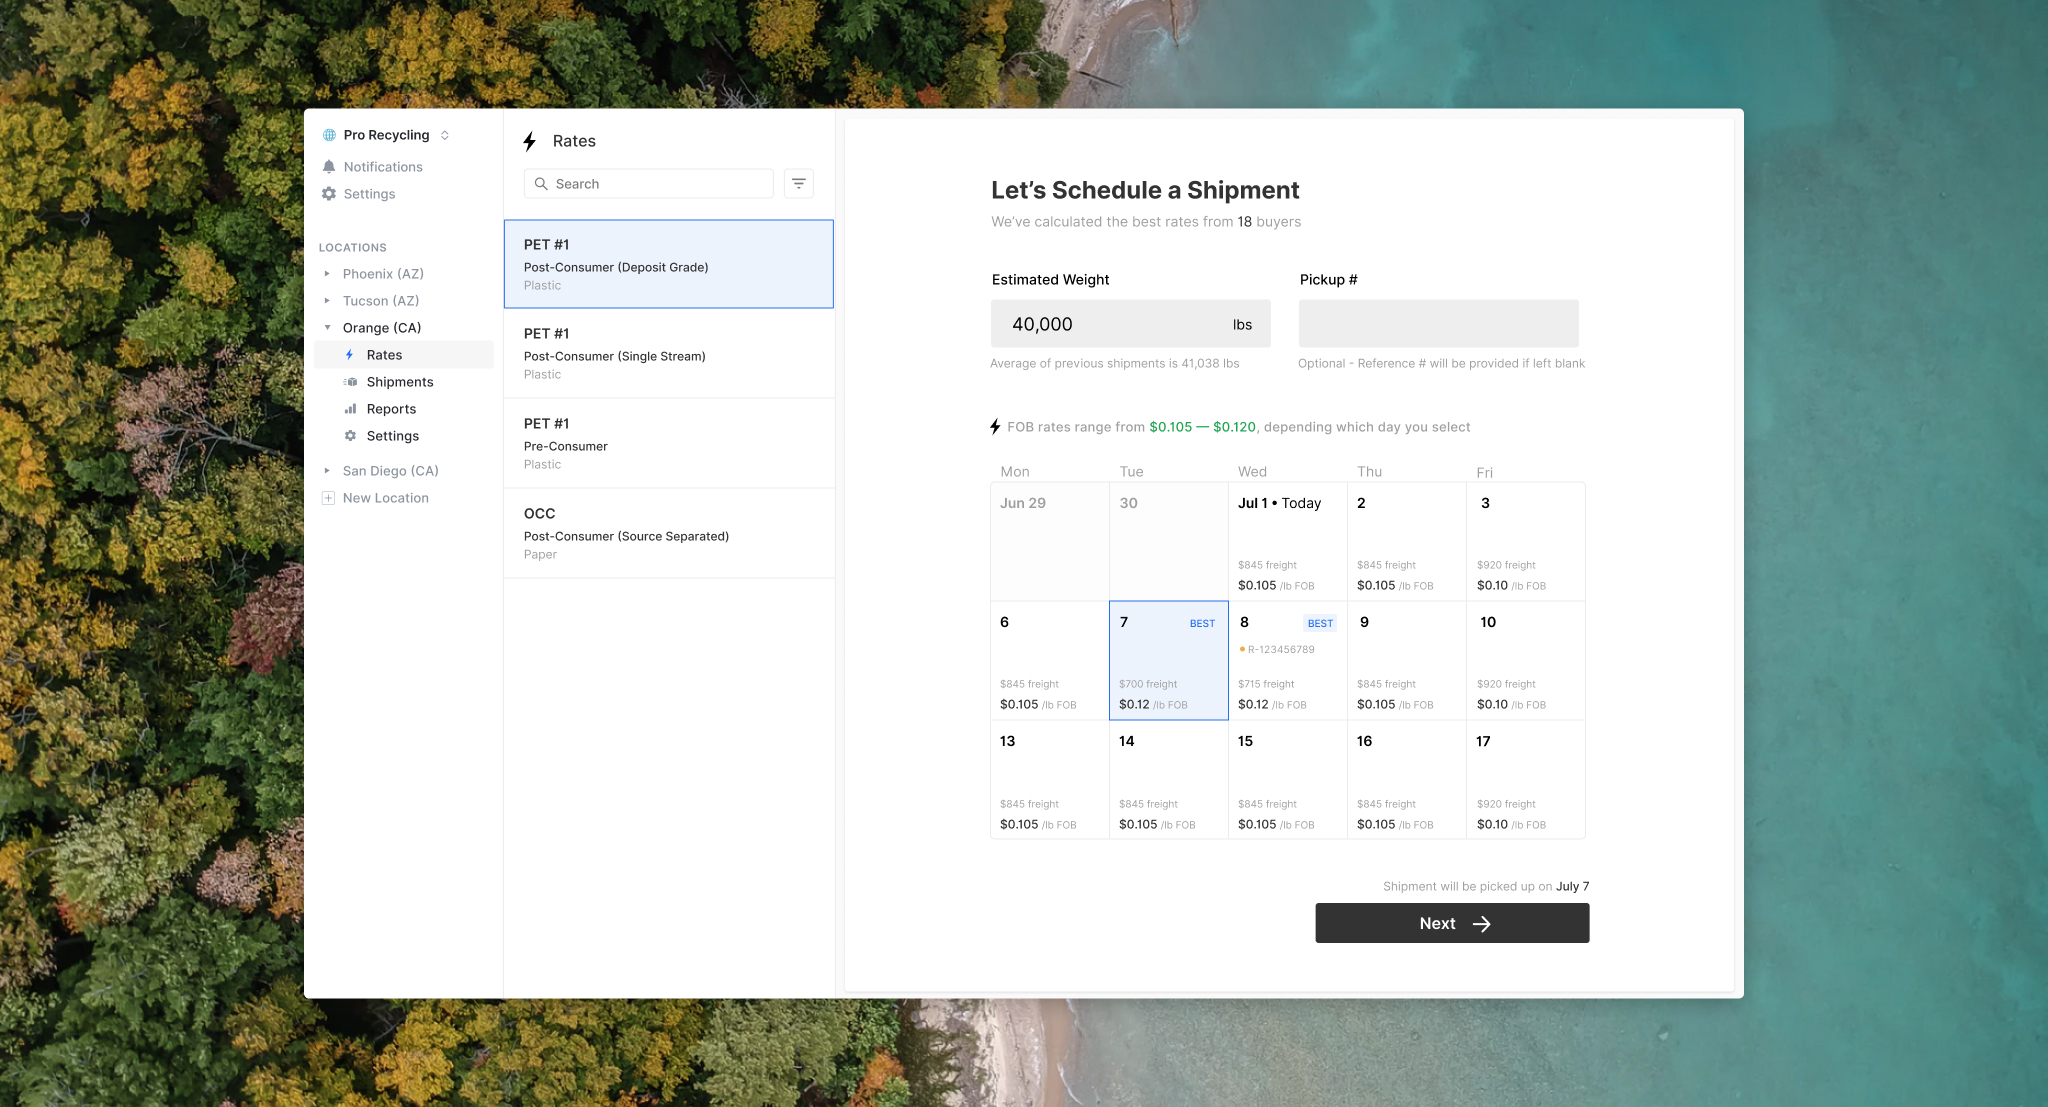Click the top Settings gear icon
Screen dimensions: 2048x1107
(x=329, y=194)
